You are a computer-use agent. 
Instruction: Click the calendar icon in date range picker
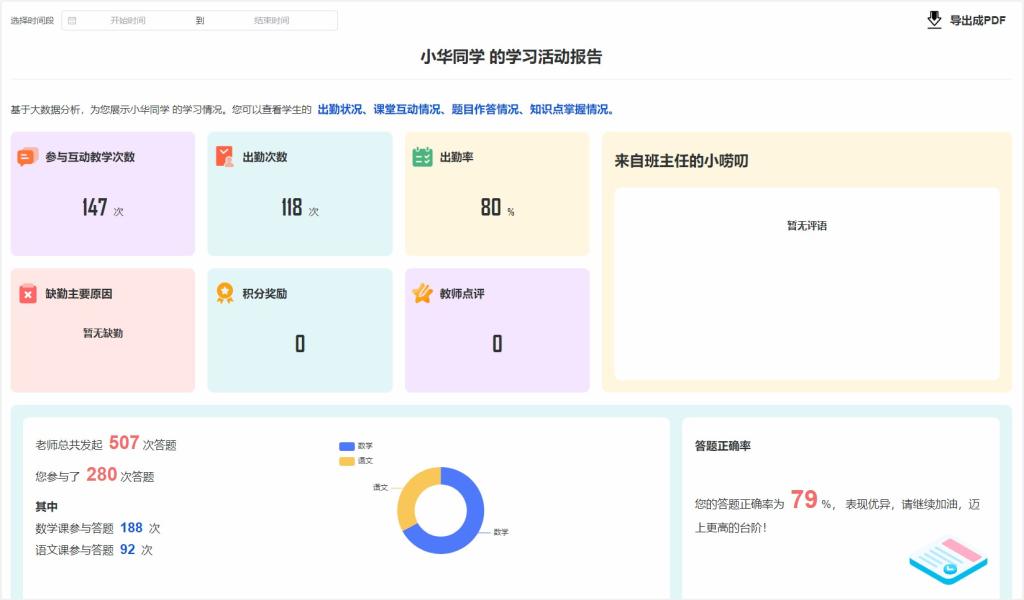coord(72,20)
